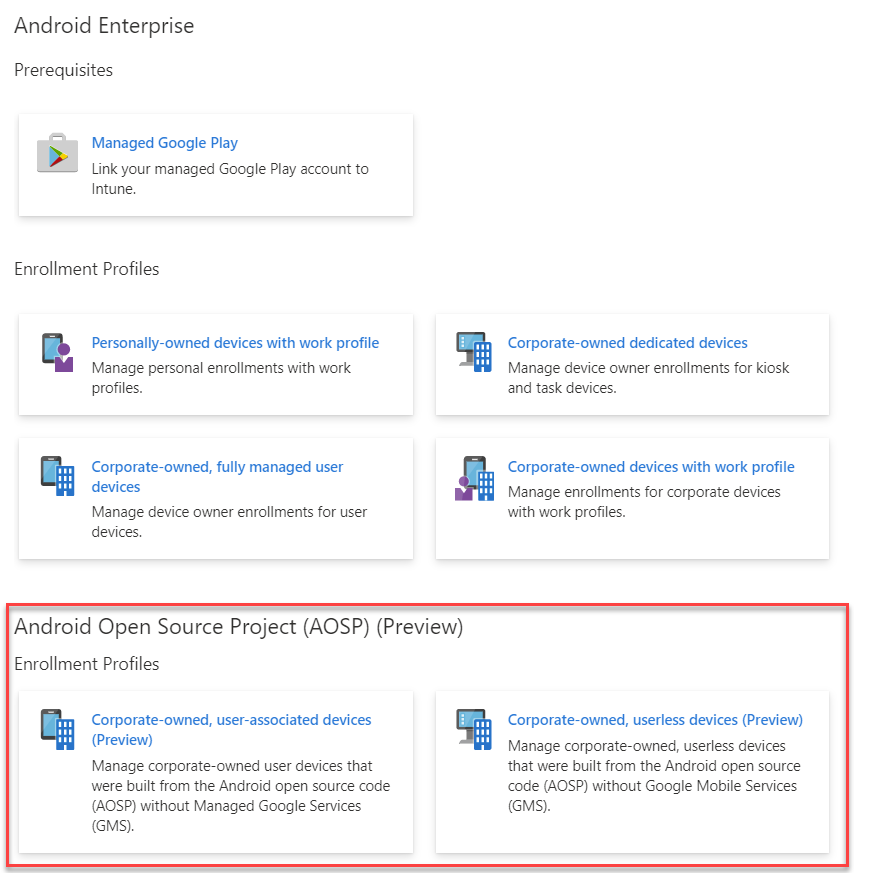Open Personally-owned devices with work profile
Viewport: 891px width, 873px height.
pos(234,342)
